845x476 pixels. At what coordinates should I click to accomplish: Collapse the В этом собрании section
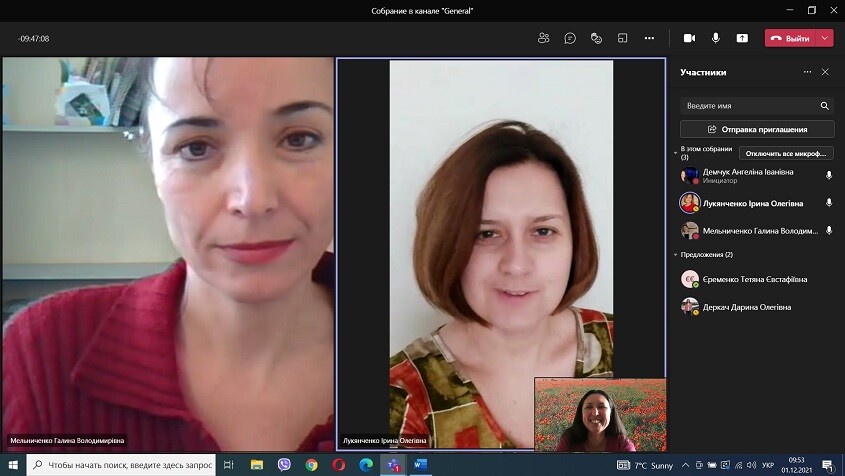(x=675, y=153)
